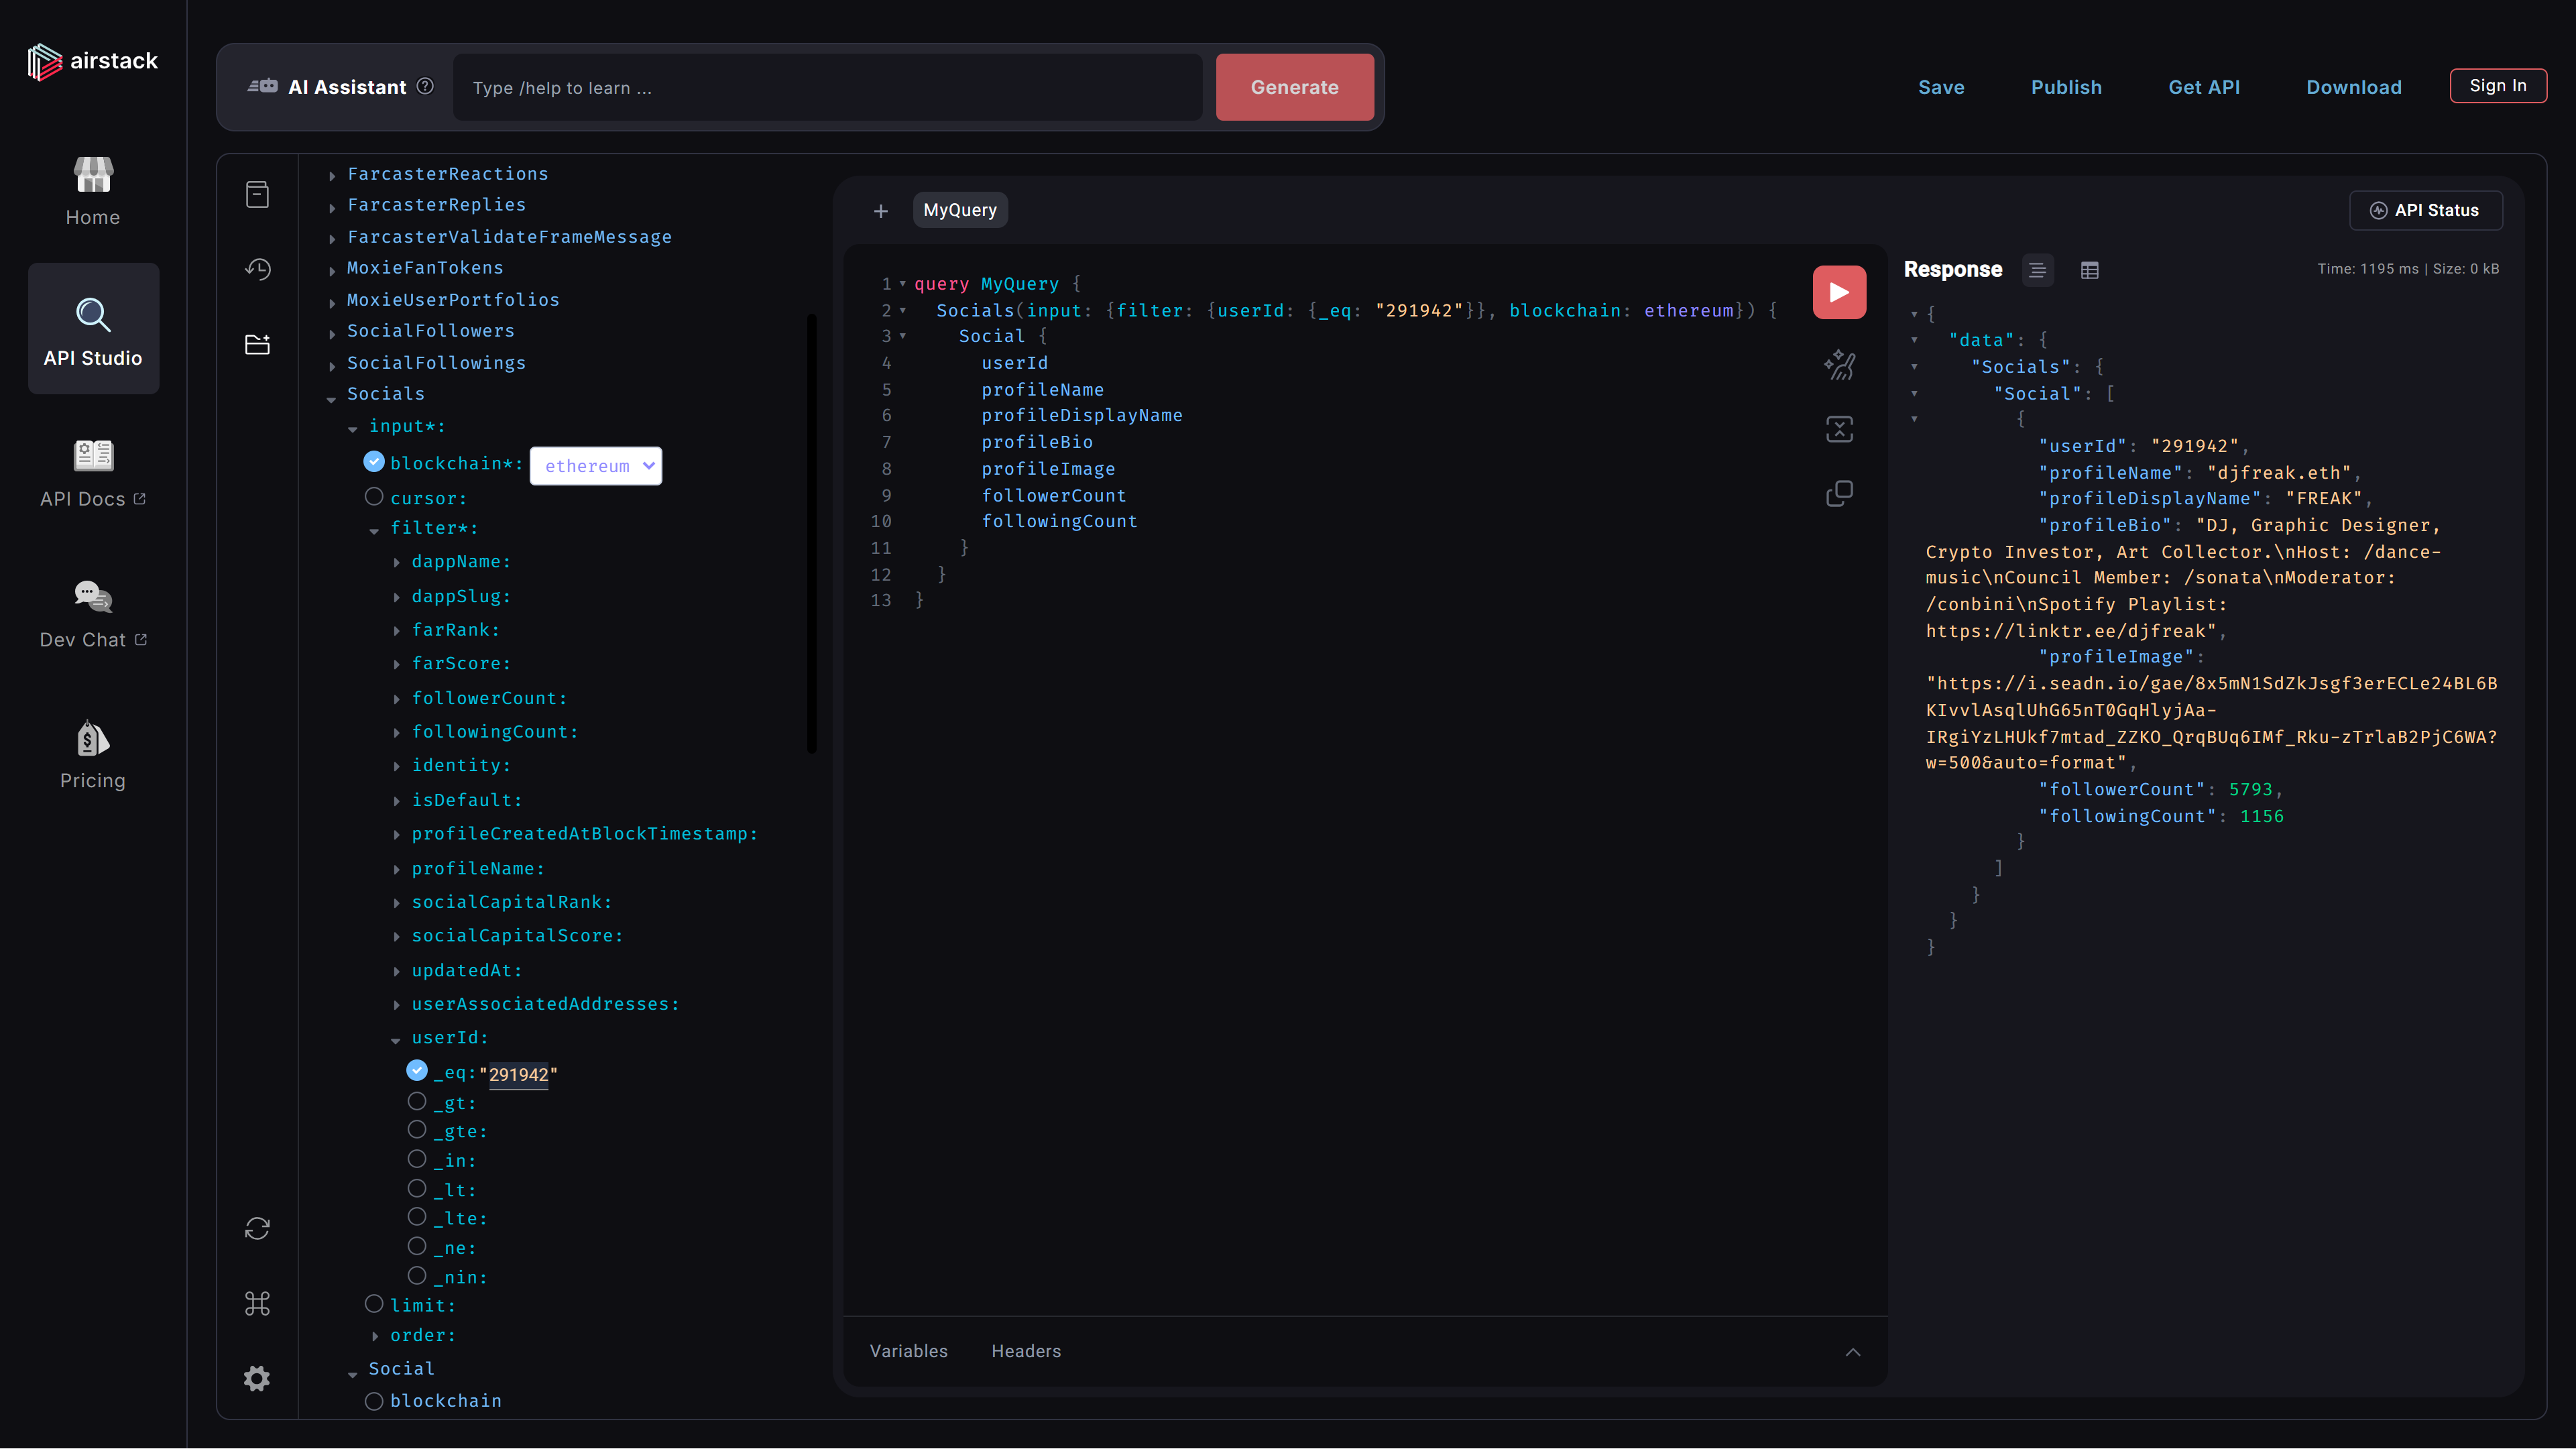Enable the cursor argument checkbox
This screenshot has width=2576, height=1449.
[x=374, y=496]
